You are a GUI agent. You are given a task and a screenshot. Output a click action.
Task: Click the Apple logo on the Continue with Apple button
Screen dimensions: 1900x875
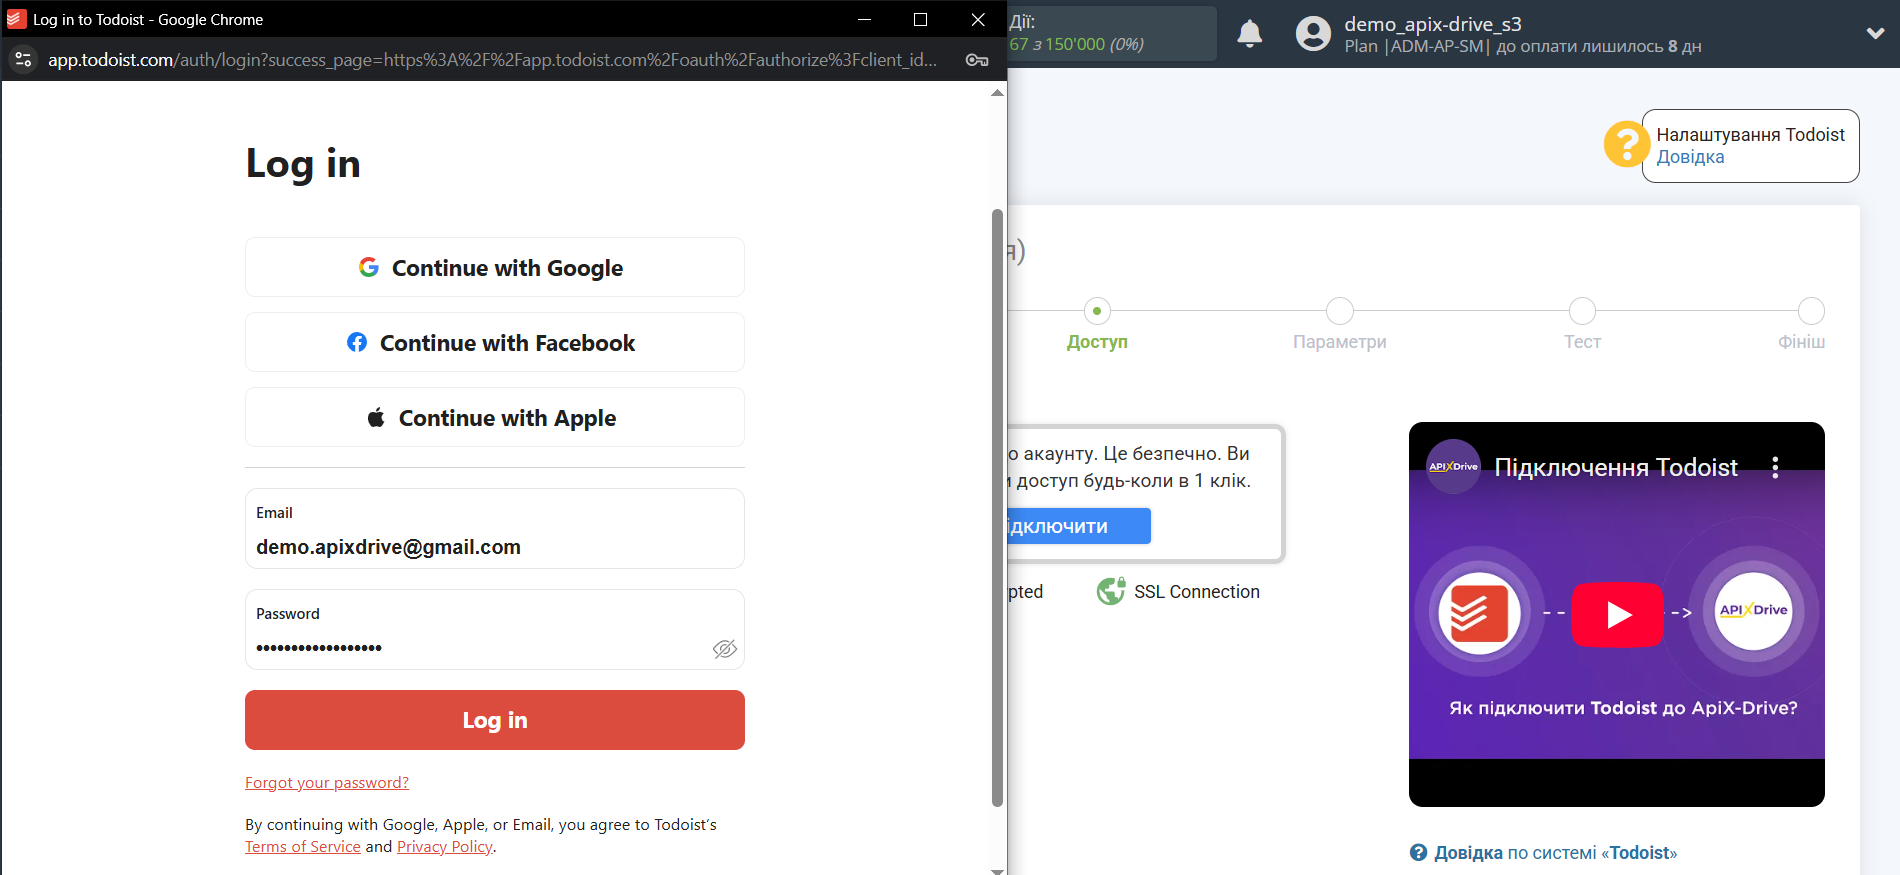tap(376, 417)
